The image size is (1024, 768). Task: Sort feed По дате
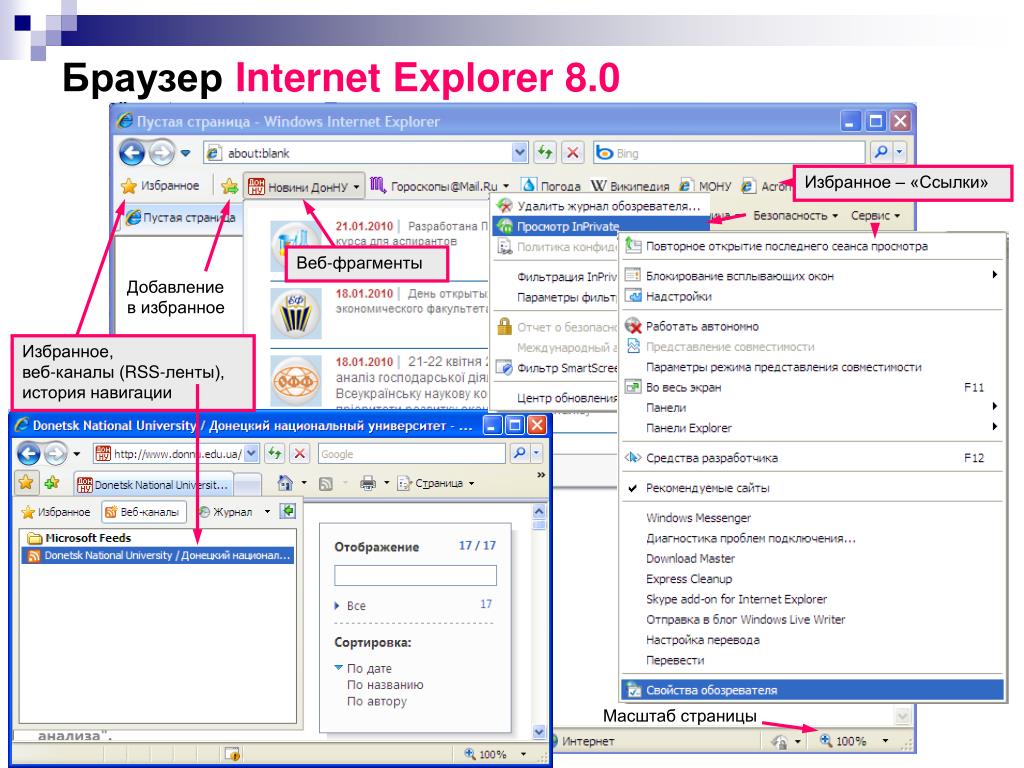[x=369, y=668]
